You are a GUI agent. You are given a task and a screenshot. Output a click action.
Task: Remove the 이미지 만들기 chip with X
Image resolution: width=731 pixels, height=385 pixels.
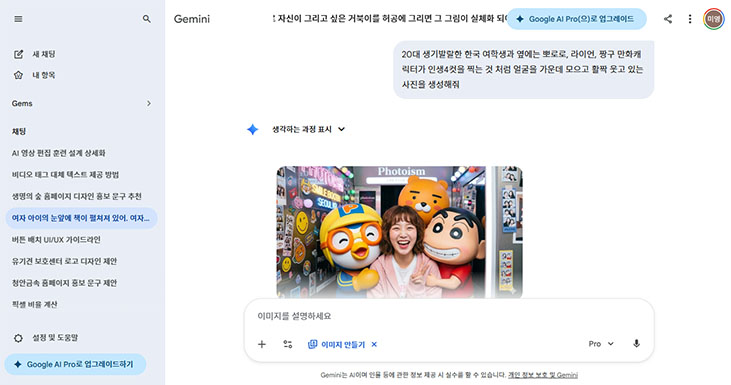[x=374, y=344]
